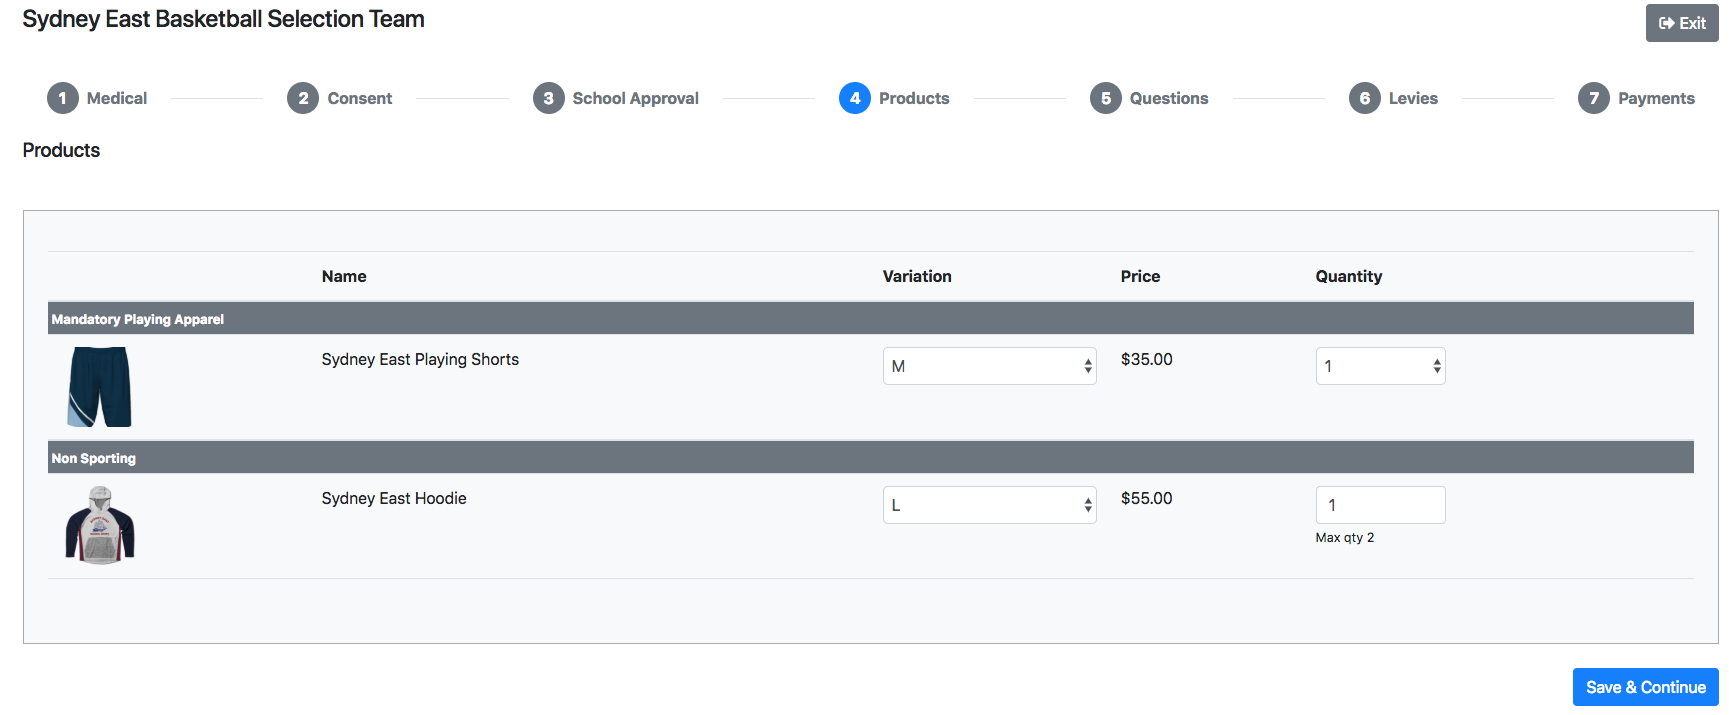Open Playing Shorts quantity dropdown
The height and width of the screenshot is (715, 1729).
click(x=1381, y=366)
